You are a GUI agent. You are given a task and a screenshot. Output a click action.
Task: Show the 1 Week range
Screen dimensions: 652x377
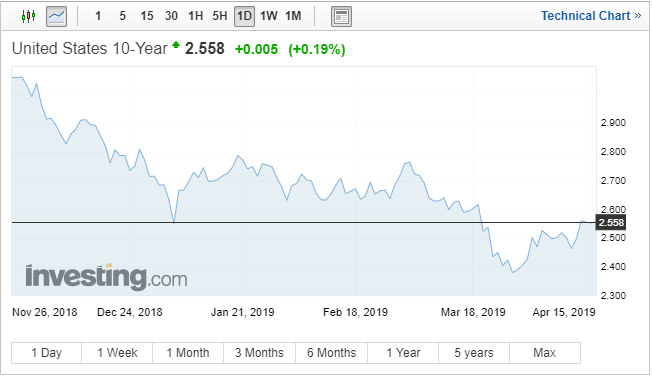coord(117,353)
